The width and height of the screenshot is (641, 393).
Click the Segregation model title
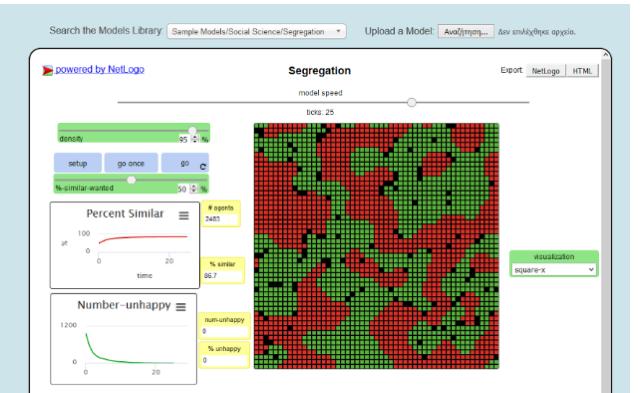319,71
